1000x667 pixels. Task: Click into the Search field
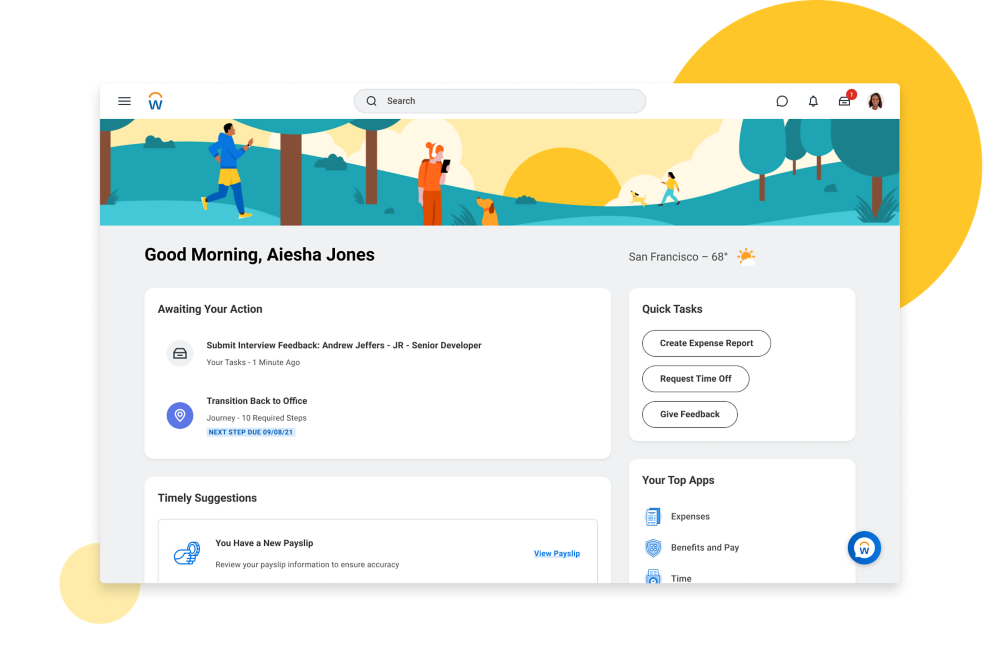[500, 101]
